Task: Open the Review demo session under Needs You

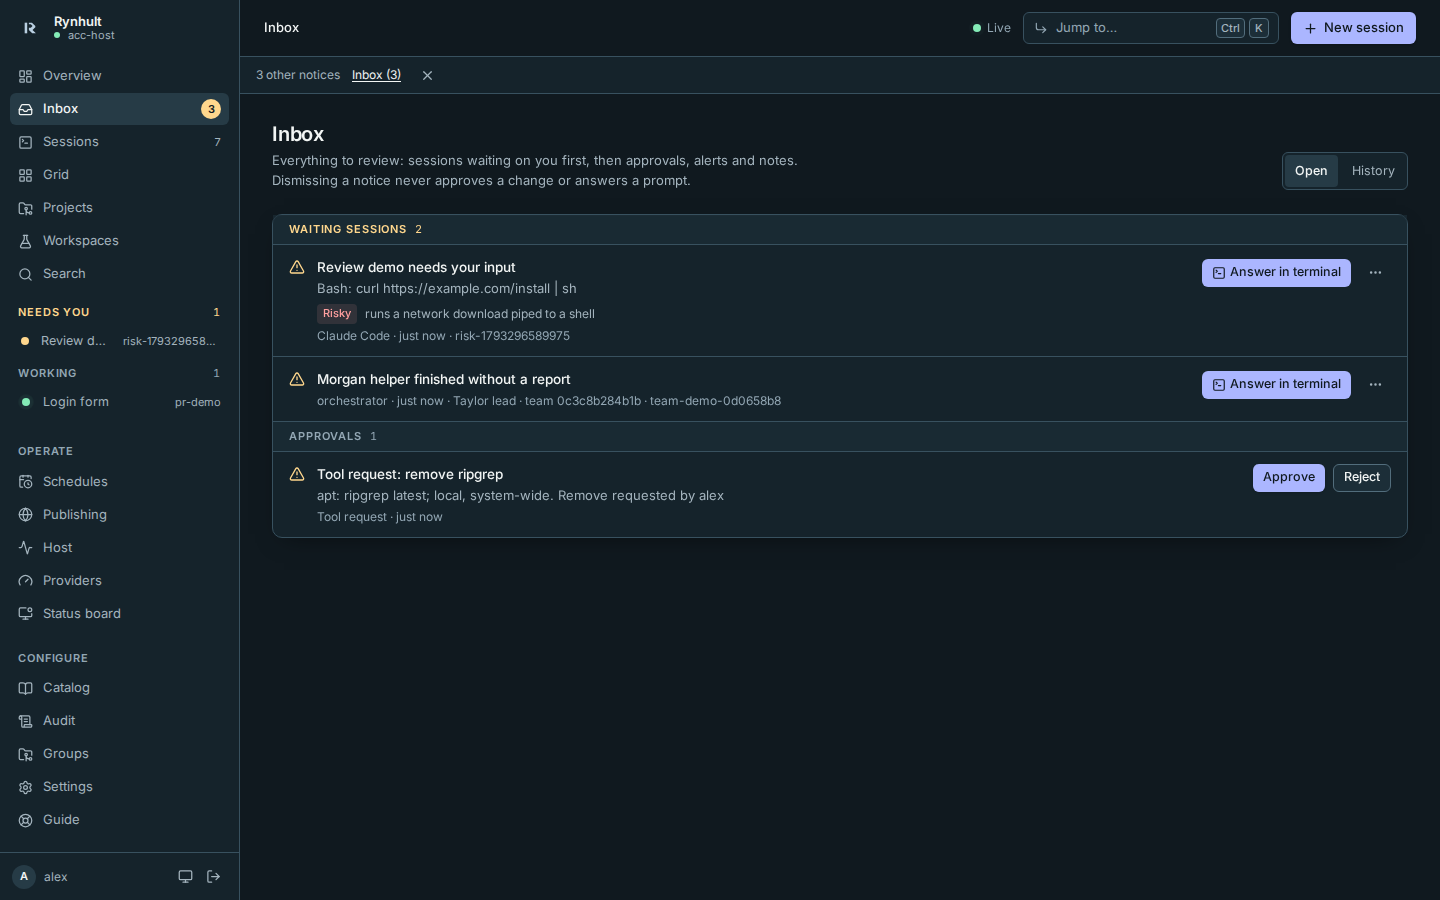Action: [119, 341]
